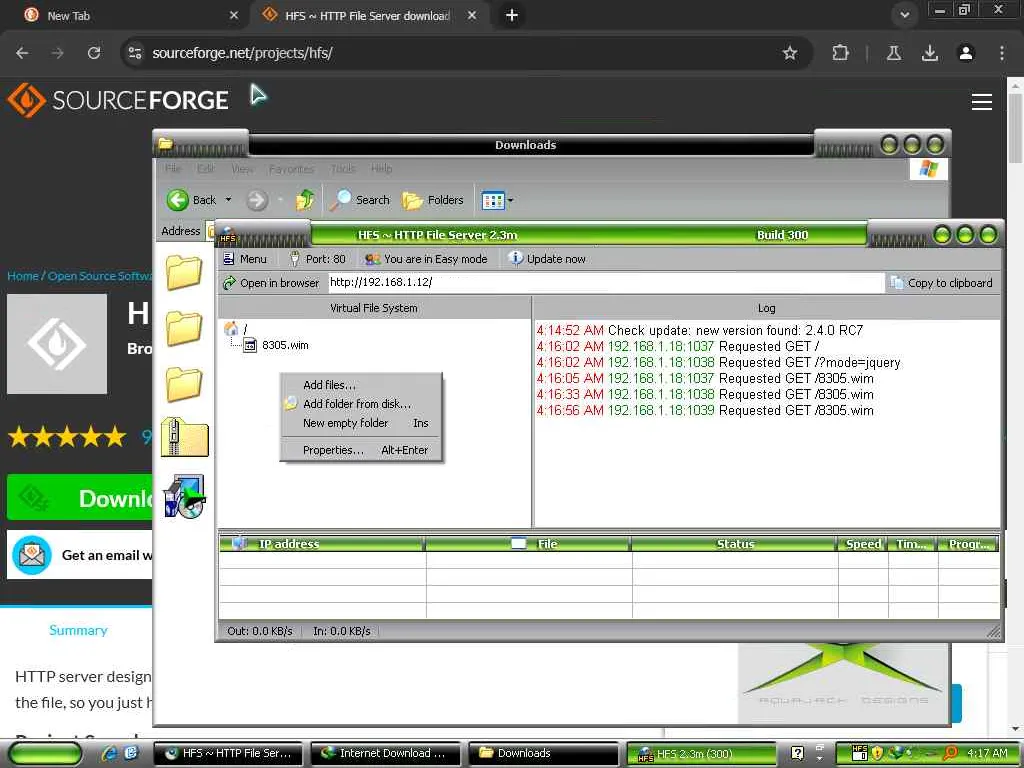1024x768 pixels.
Task: Click the Up folder icon in the Downloads toolbar
Action: pos(305,200)
